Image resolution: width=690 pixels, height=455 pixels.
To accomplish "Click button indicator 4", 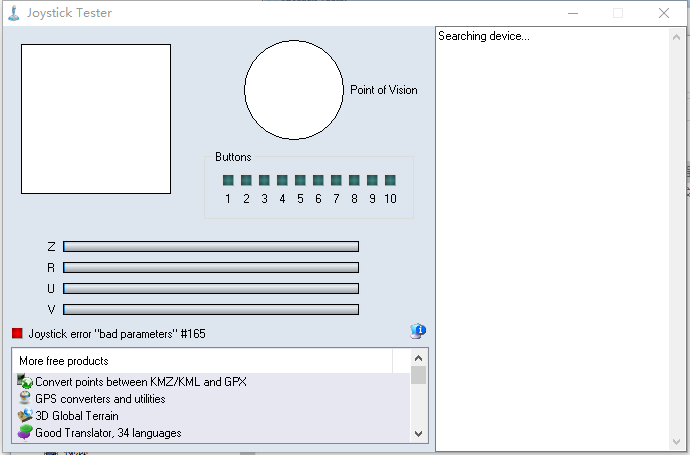I will click(x=282, y=180).
